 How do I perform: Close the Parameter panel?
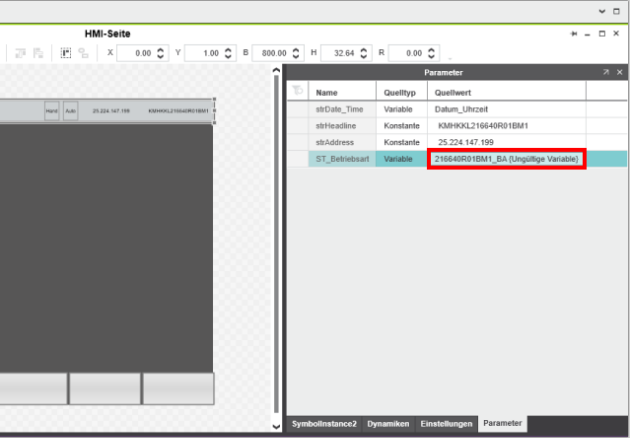[x=620, y=72]
